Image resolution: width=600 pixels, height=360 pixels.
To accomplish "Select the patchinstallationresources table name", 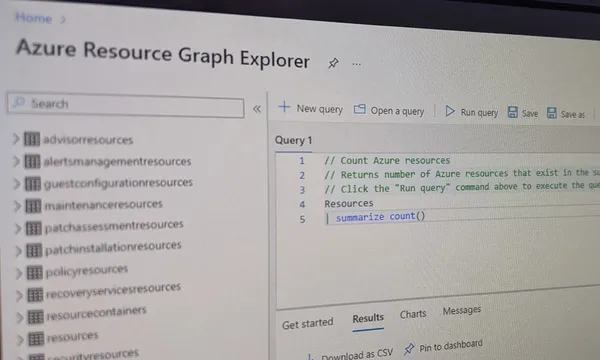I will [113, 248].
